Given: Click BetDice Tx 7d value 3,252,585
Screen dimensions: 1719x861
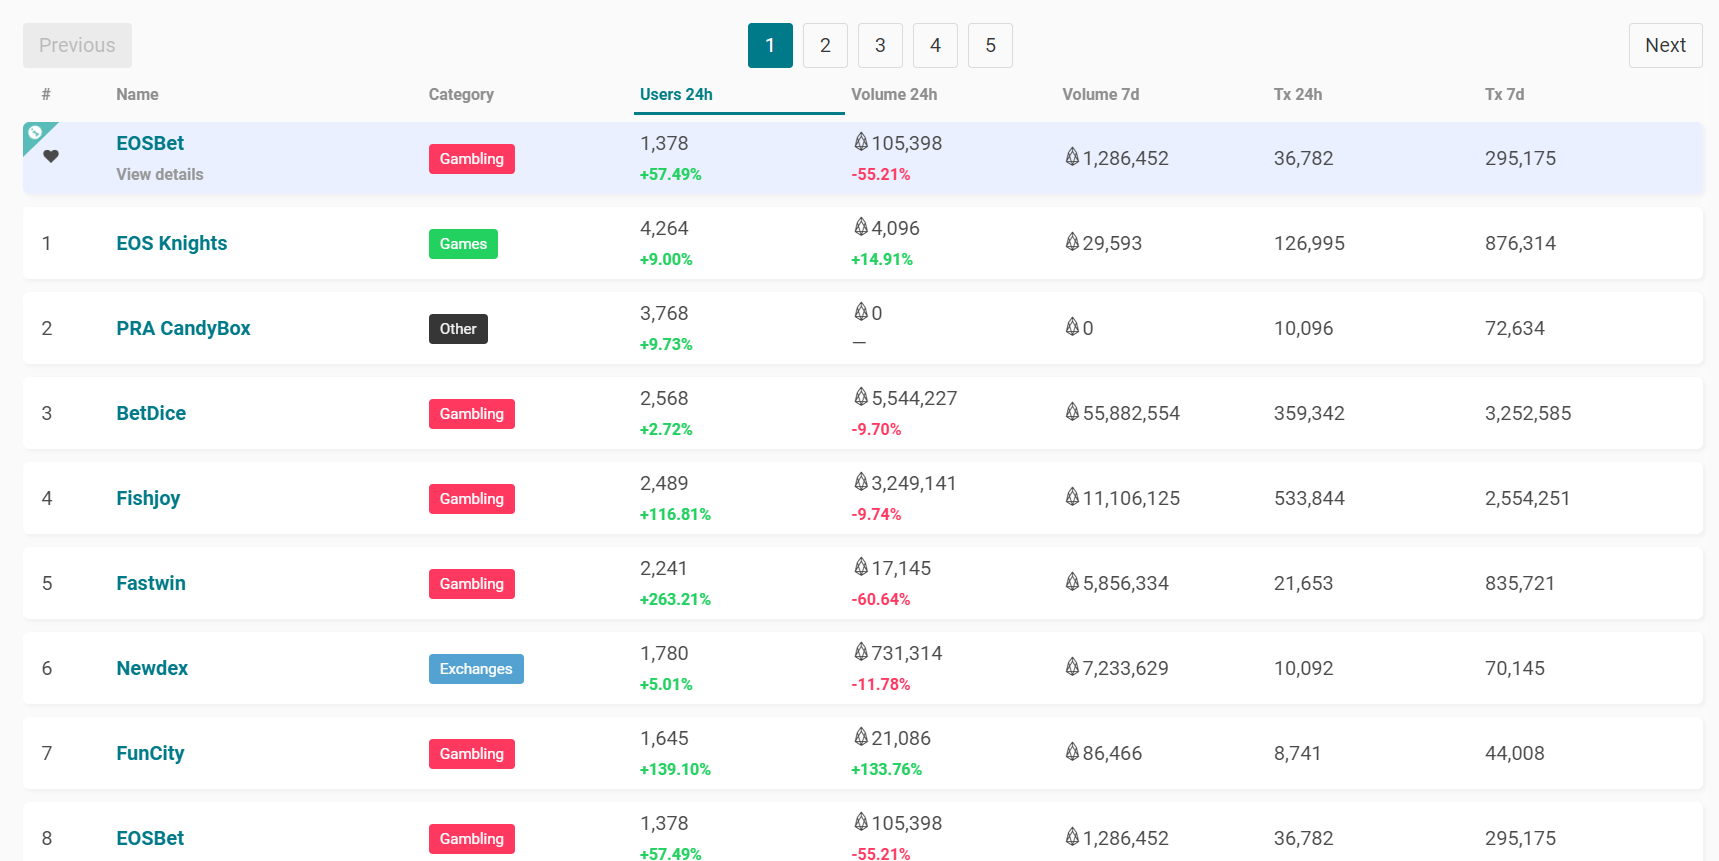Looking at the screenshot, I should pos(1528,413).
